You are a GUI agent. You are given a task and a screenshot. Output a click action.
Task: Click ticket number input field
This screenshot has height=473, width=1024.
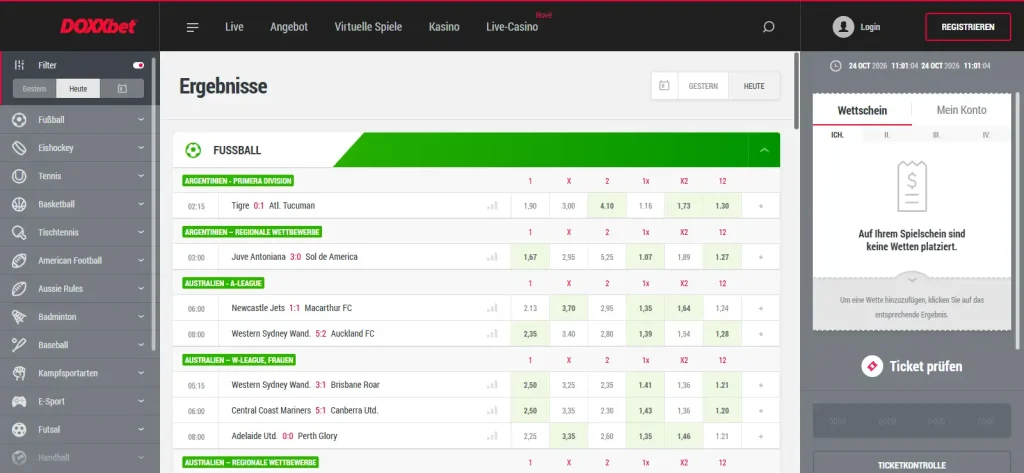click(912, 420)
